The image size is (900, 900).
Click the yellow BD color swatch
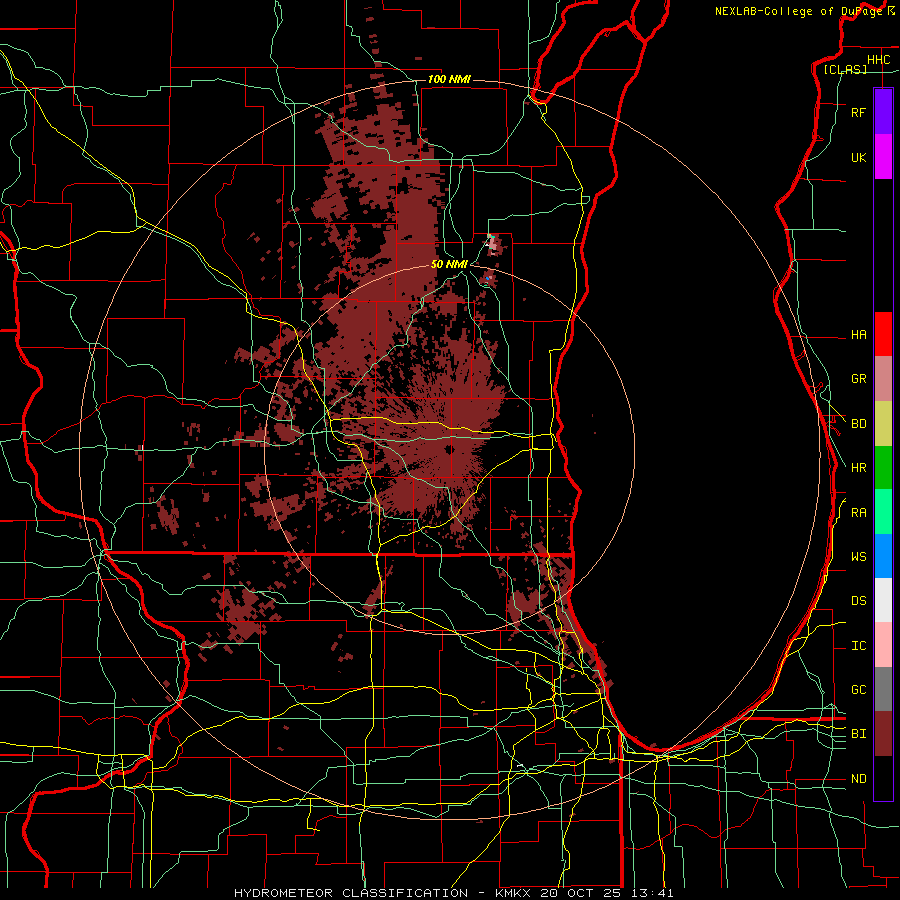(883, 423)
